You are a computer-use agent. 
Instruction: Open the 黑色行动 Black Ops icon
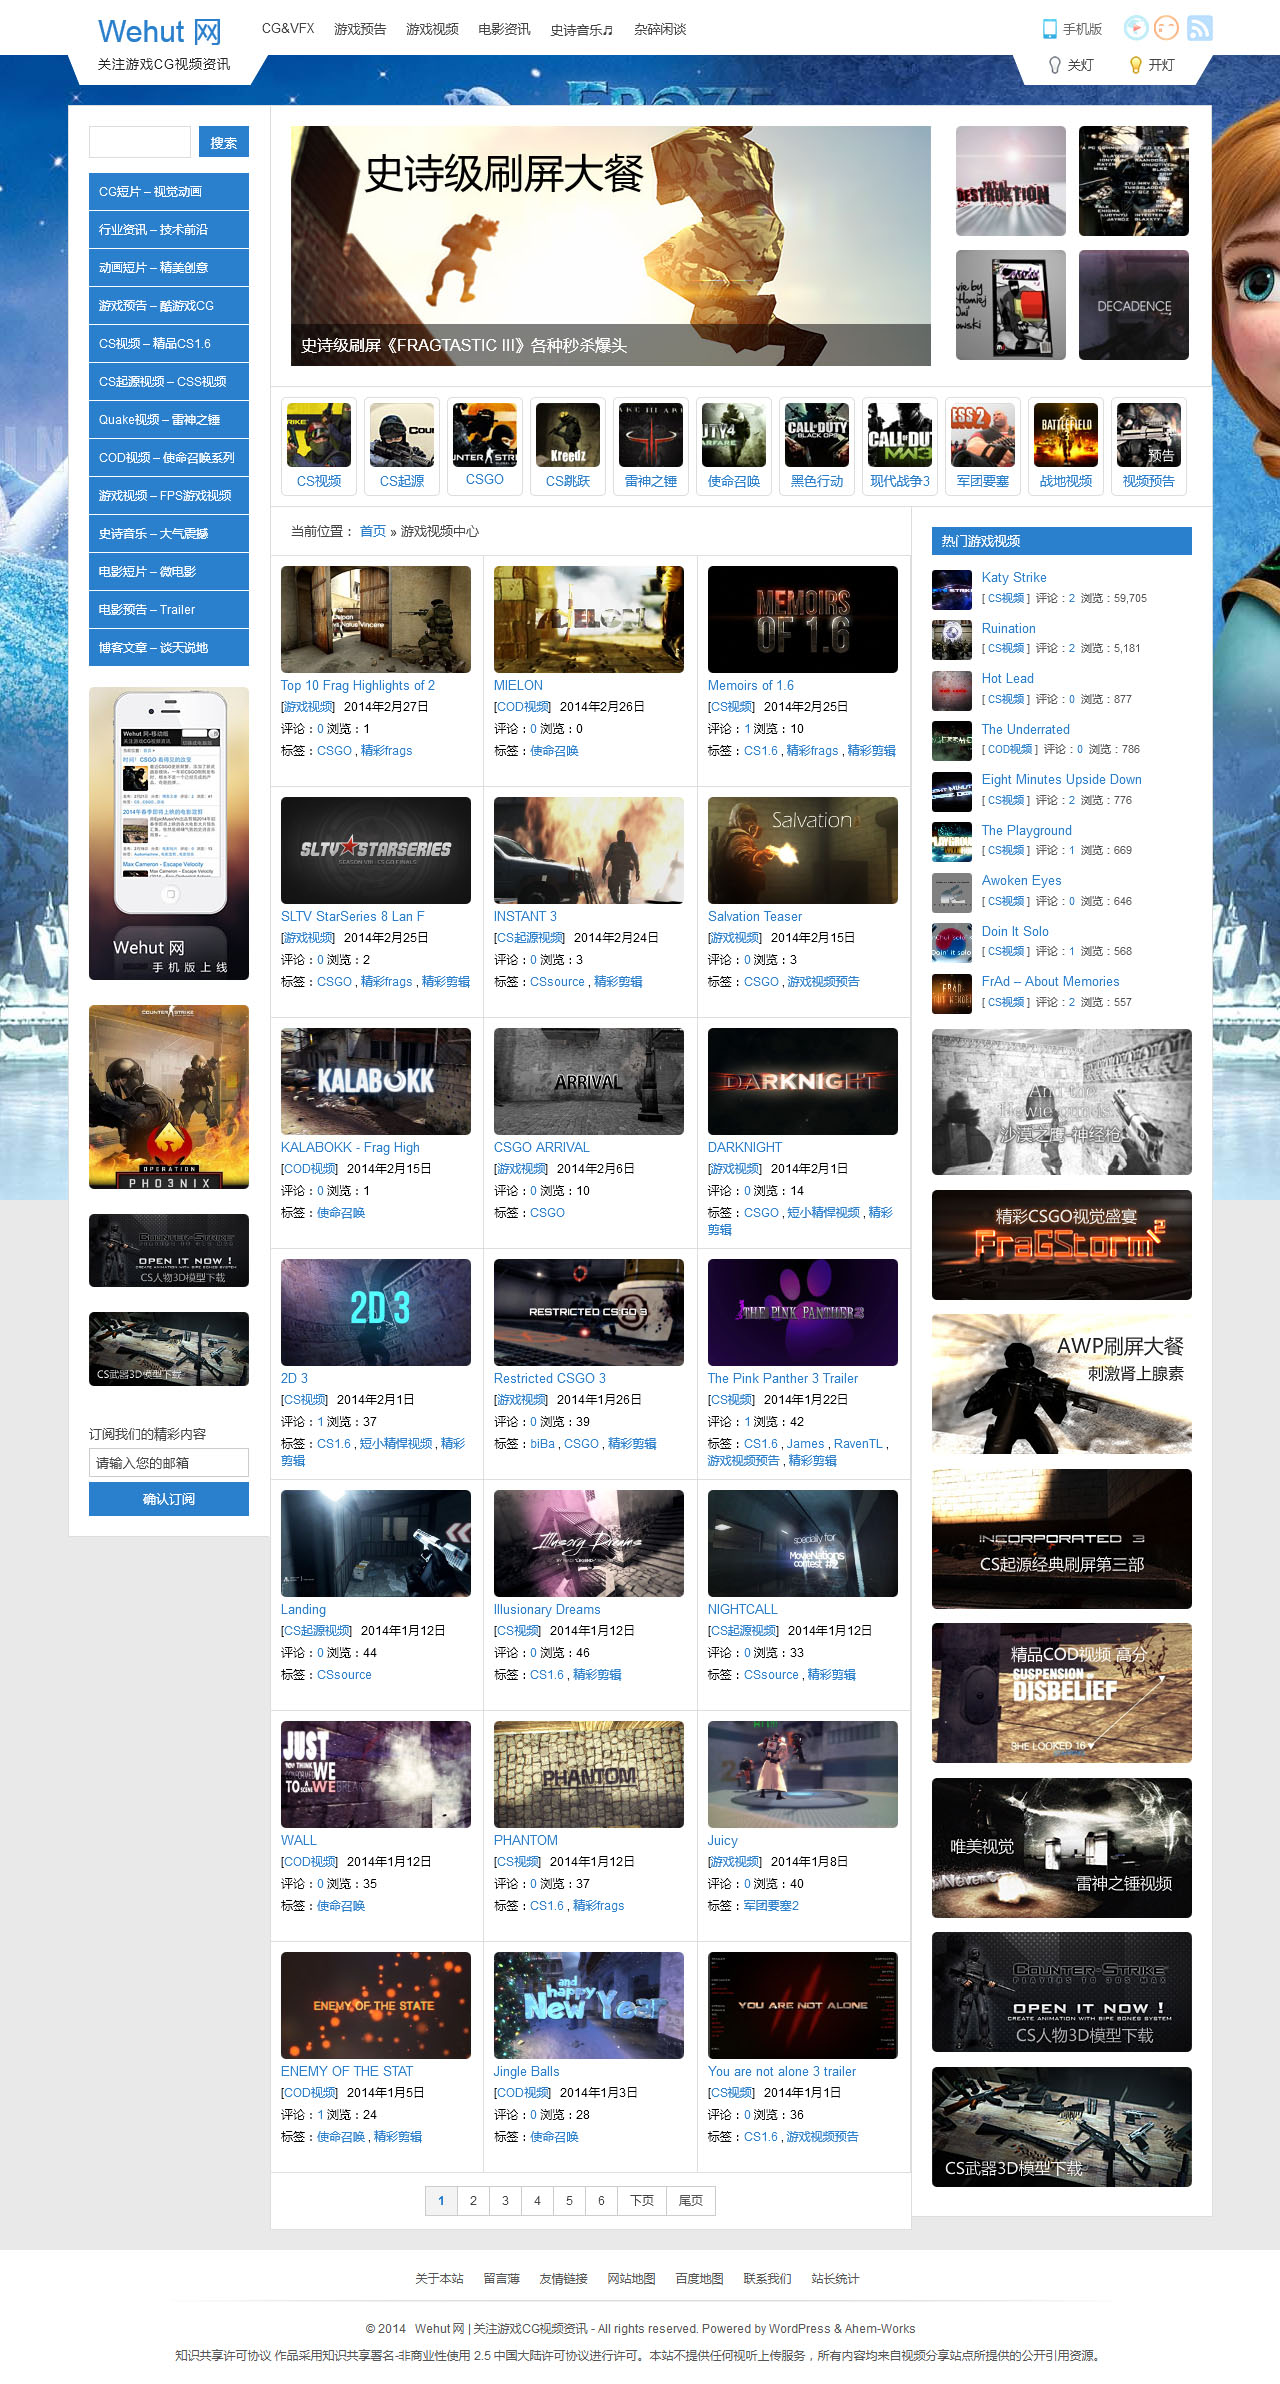point(817,446)
